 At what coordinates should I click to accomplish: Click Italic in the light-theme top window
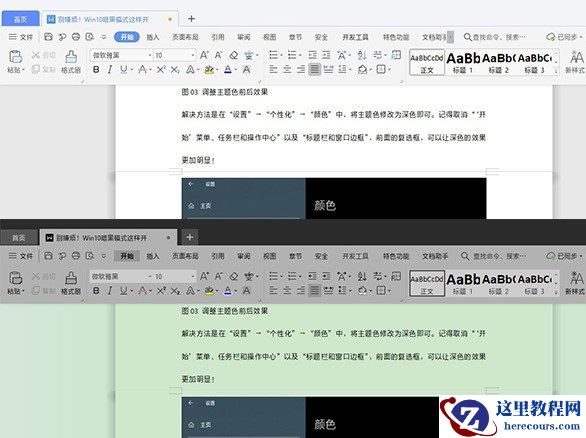coord(110,70)
